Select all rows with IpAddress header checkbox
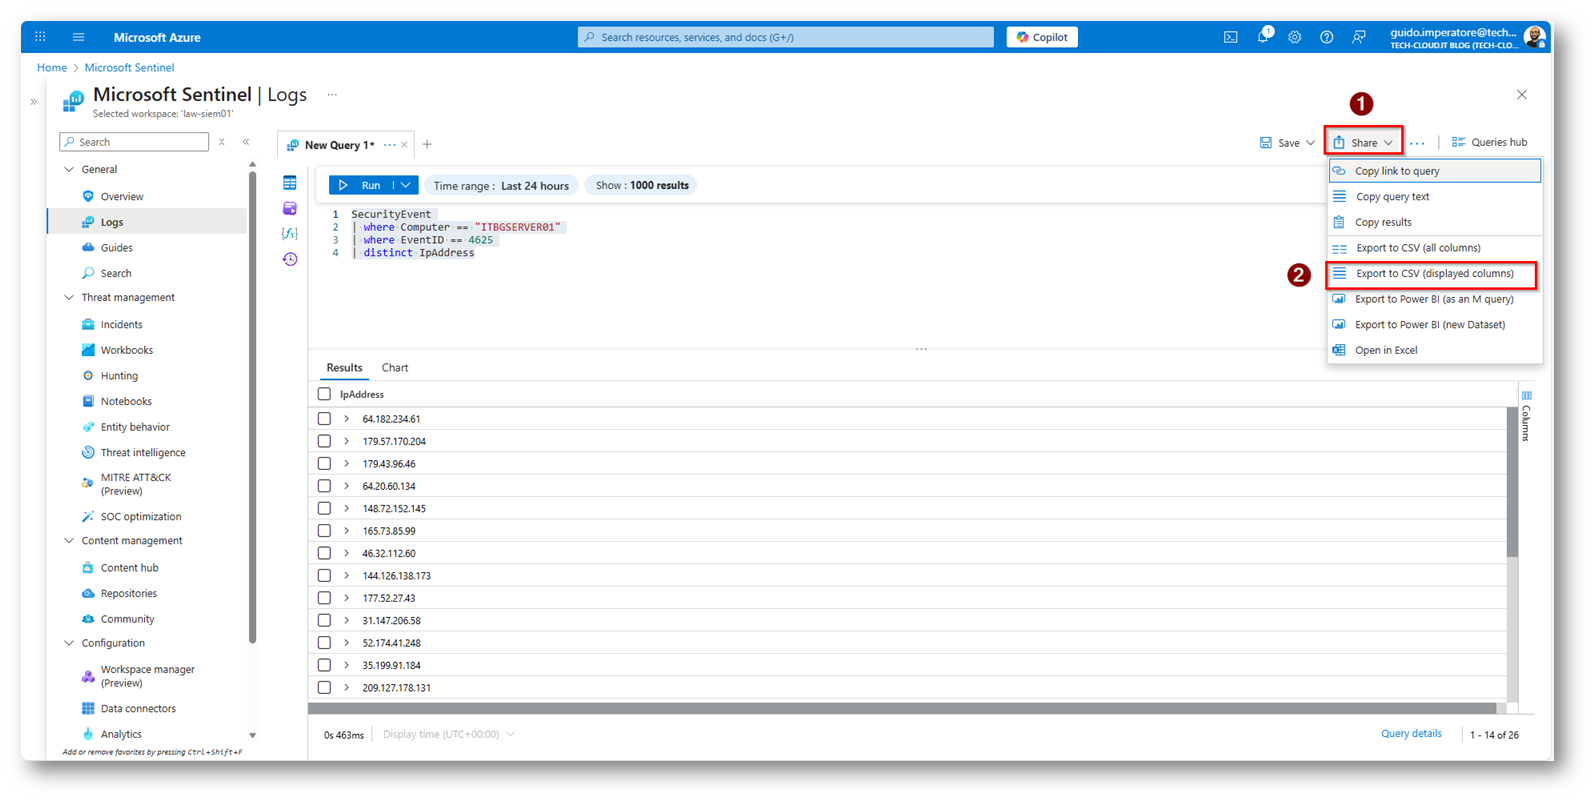The image size is (1596, 803). pos(324,394)
